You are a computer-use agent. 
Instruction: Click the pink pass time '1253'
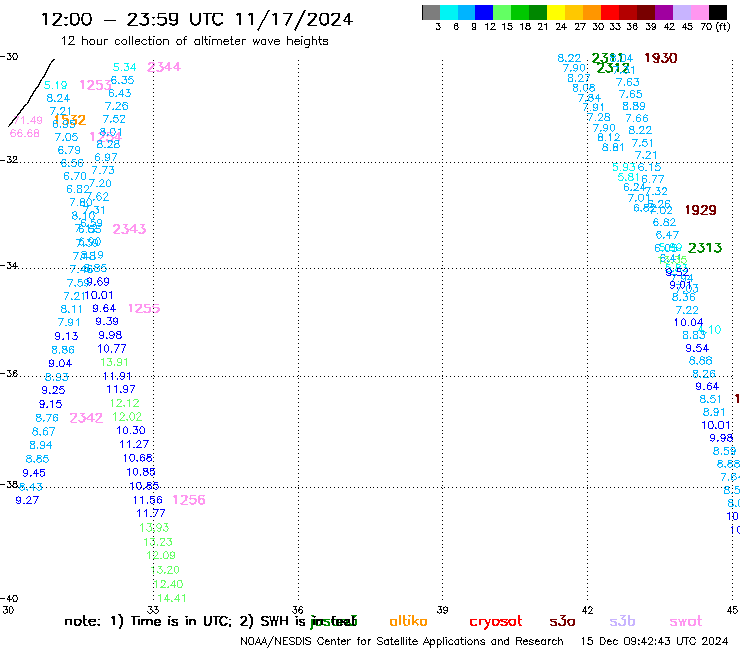click(96, 85)
